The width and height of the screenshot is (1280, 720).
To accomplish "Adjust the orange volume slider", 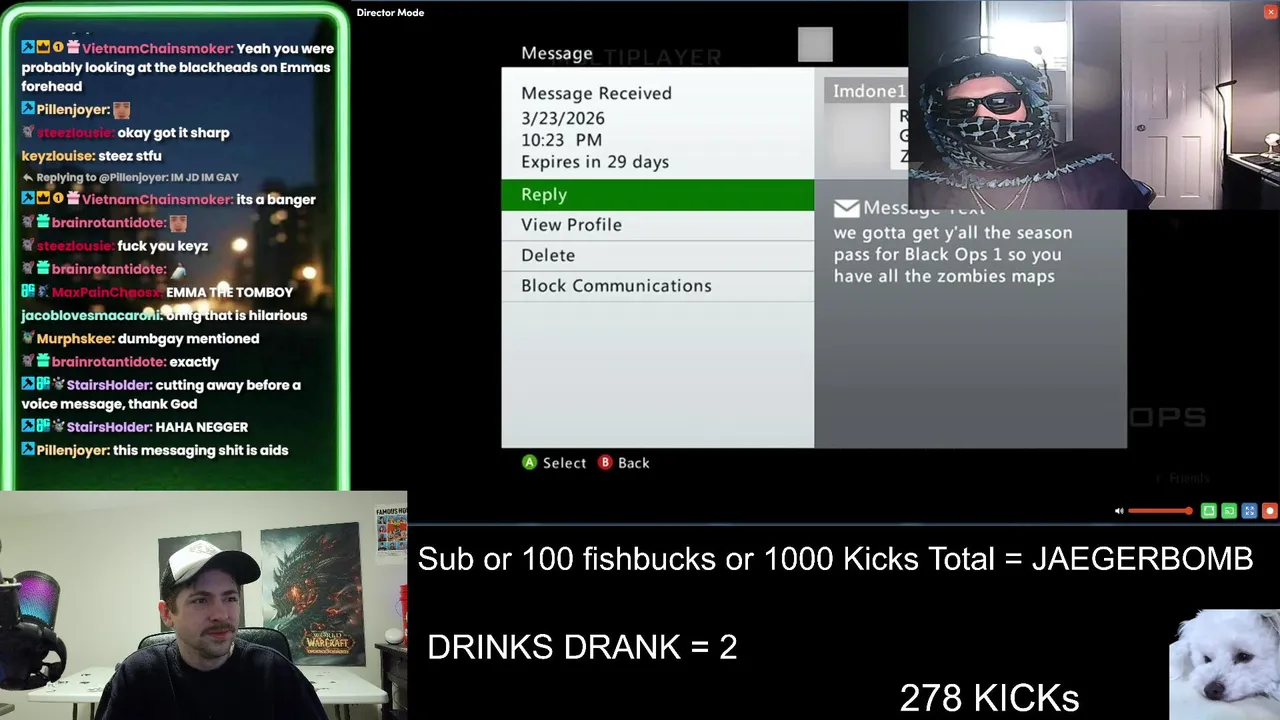I will pyautogui.click(x=1160, y=511).
